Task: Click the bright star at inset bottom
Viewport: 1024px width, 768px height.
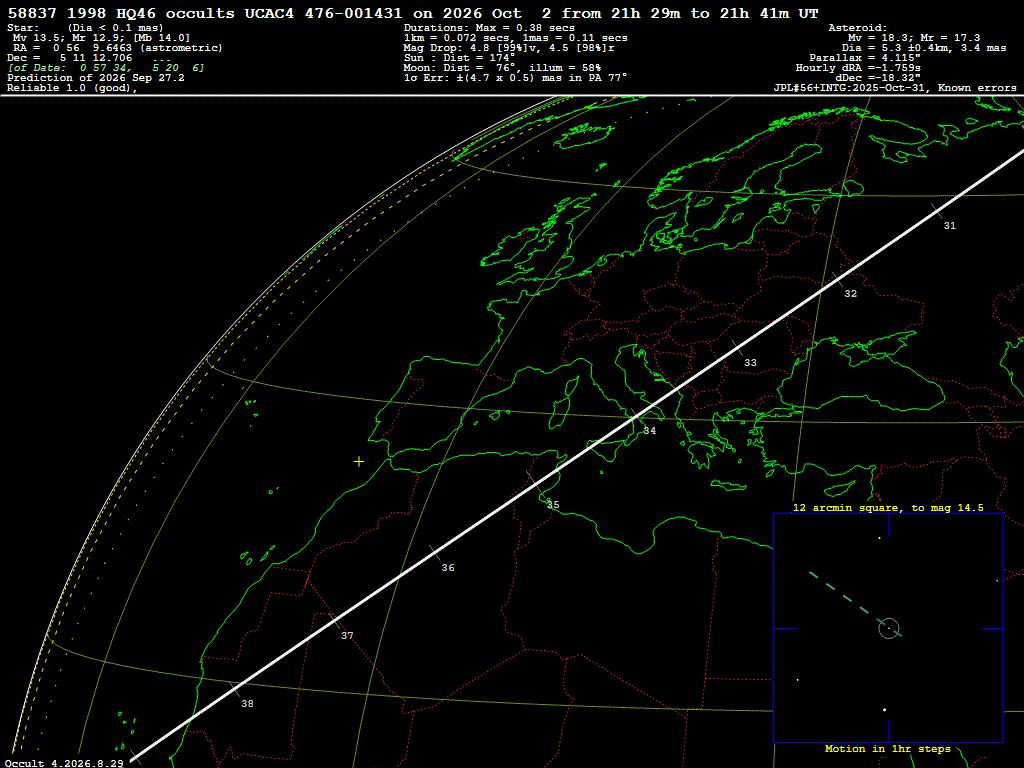Action: 885,710
